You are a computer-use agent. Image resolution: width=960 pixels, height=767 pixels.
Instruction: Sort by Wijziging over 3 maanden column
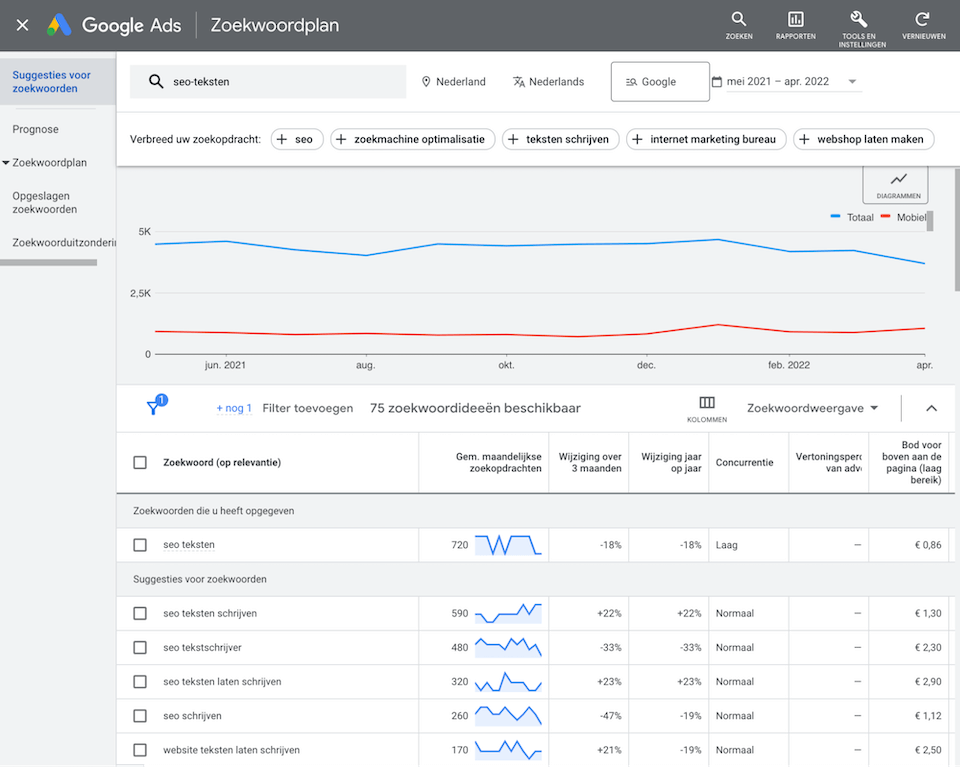point(590,462)
